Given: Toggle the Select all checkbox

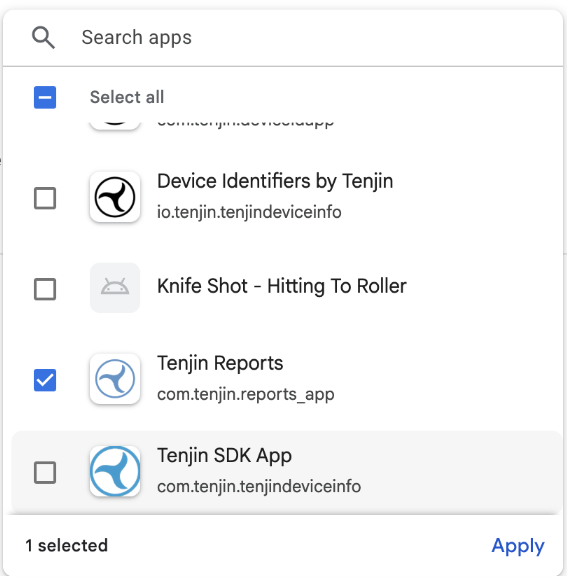Looking at the screenshot, I should coord(45,98).
